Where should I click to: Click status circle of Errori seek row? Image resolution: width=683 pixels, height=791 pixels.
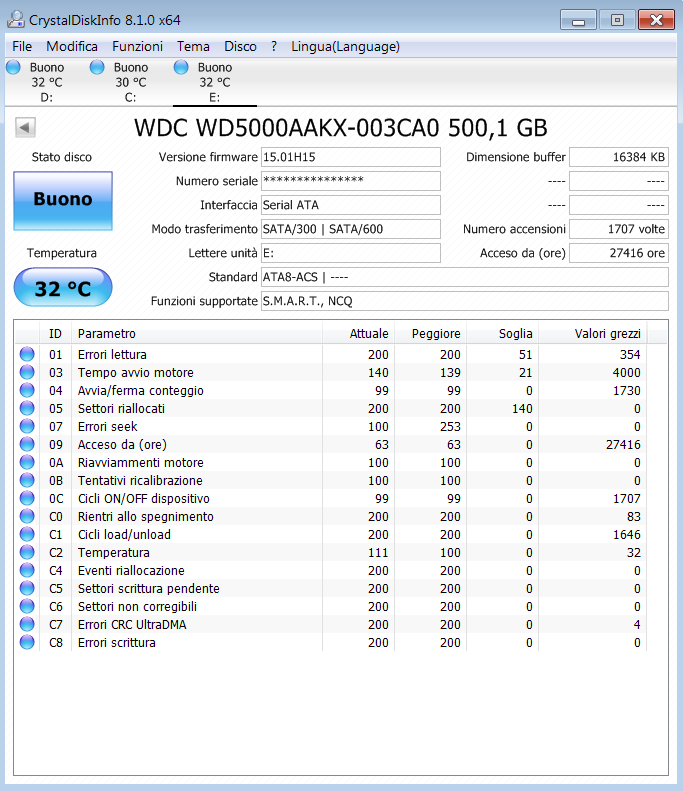pyautogui.click(x=27, y=426)
